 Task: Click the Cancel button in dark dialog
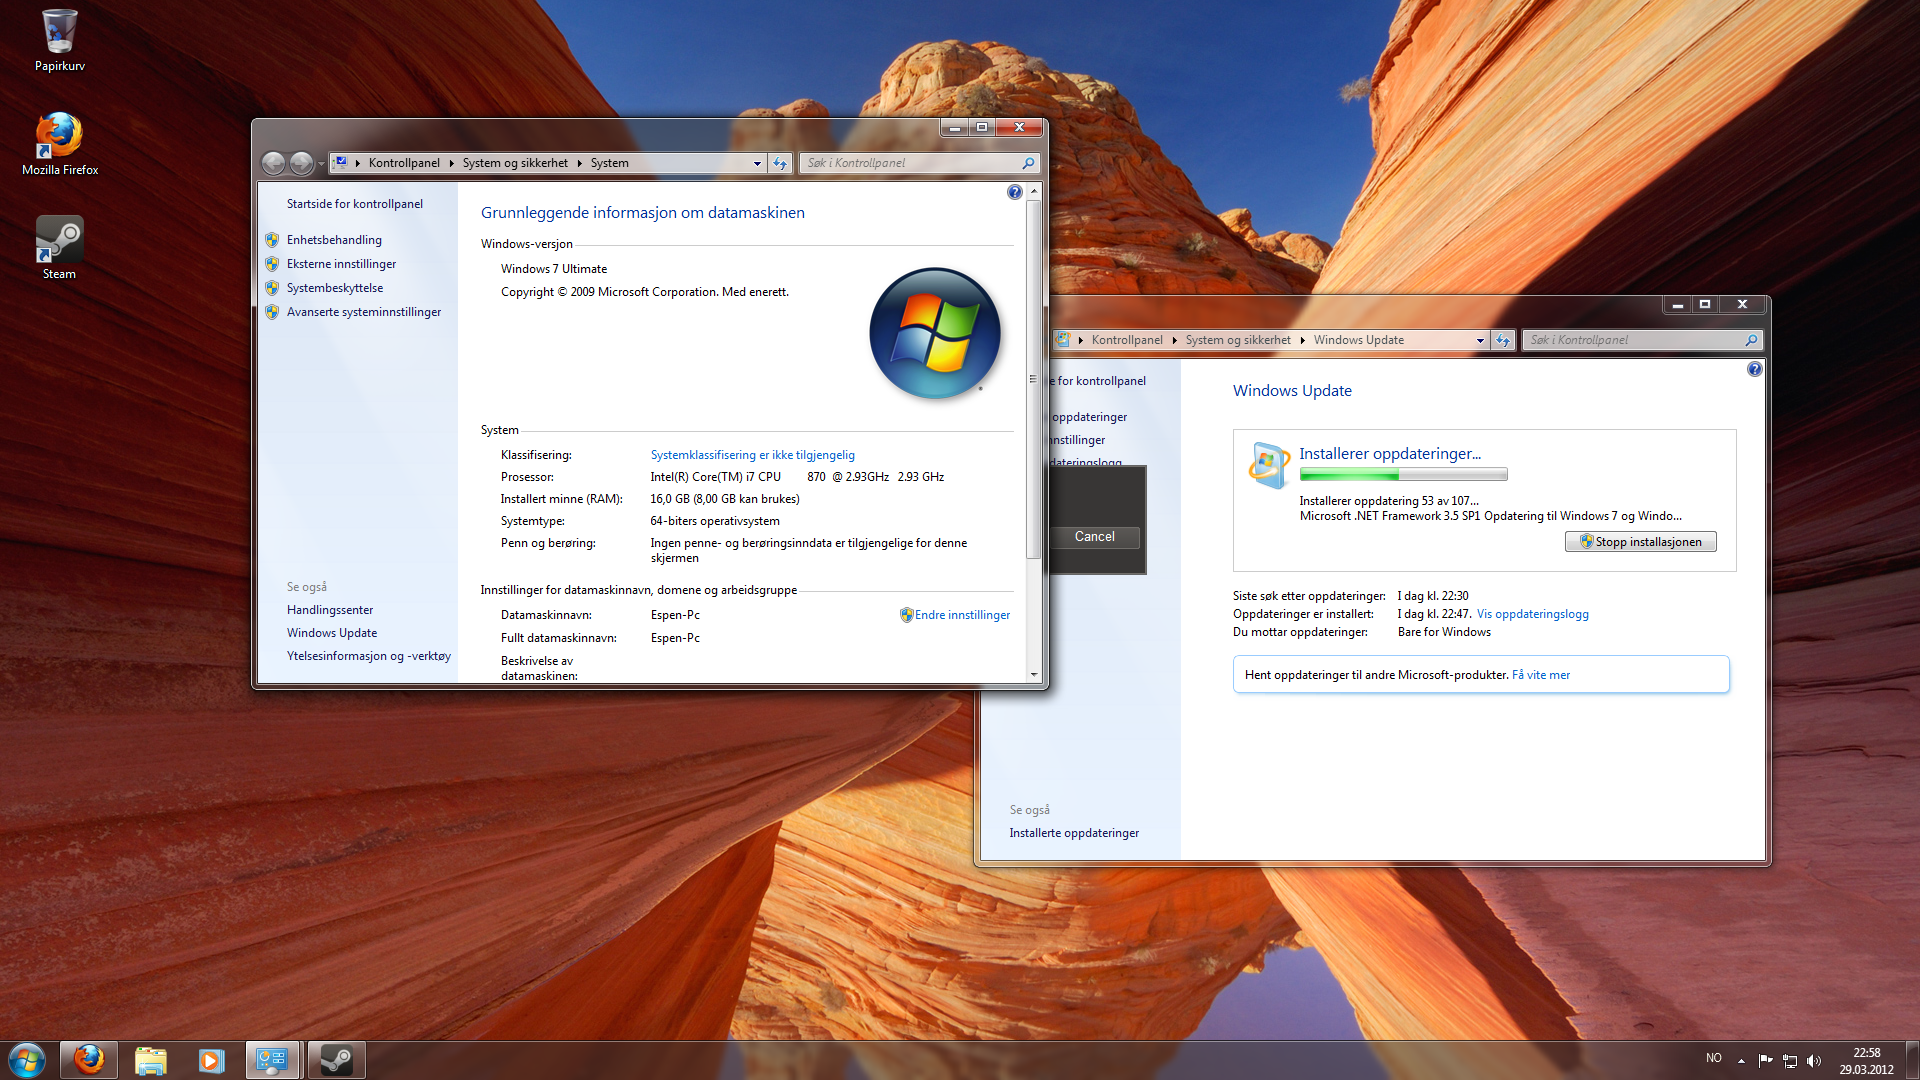click(1094, 537)
